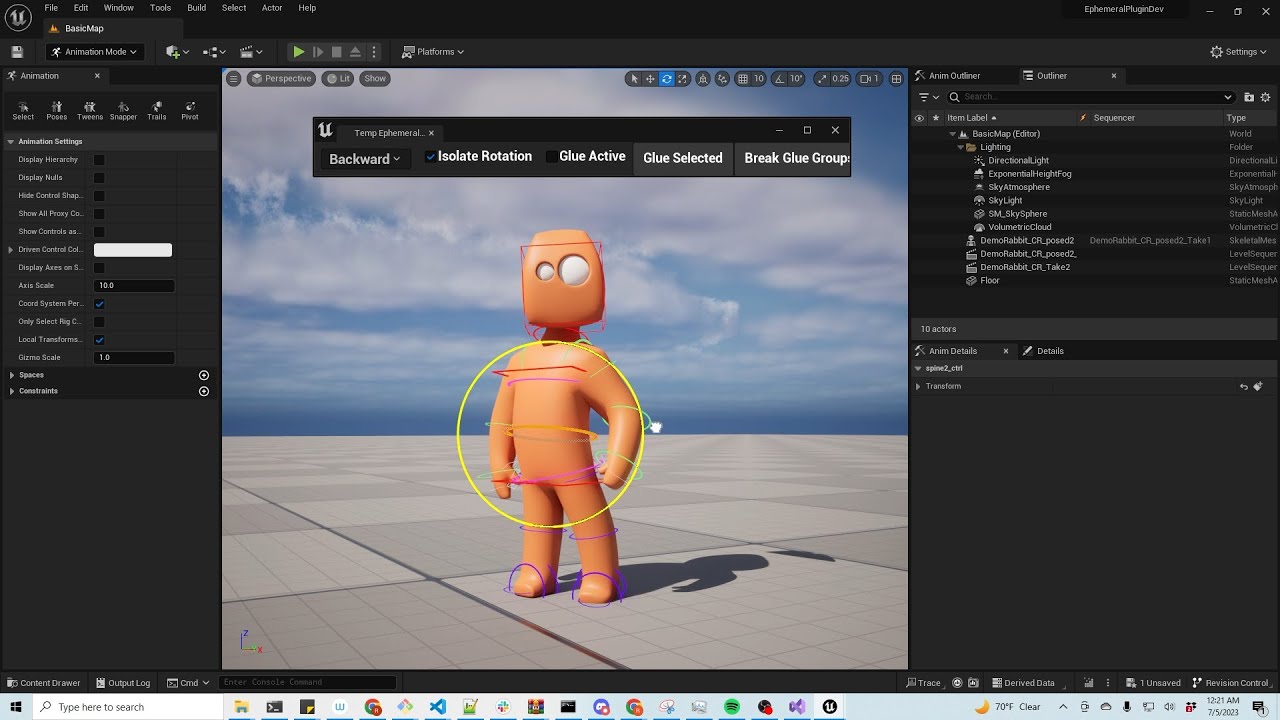Click the Select tool in Animation panel
The image size is (1280, 720).
click(23, 110)
